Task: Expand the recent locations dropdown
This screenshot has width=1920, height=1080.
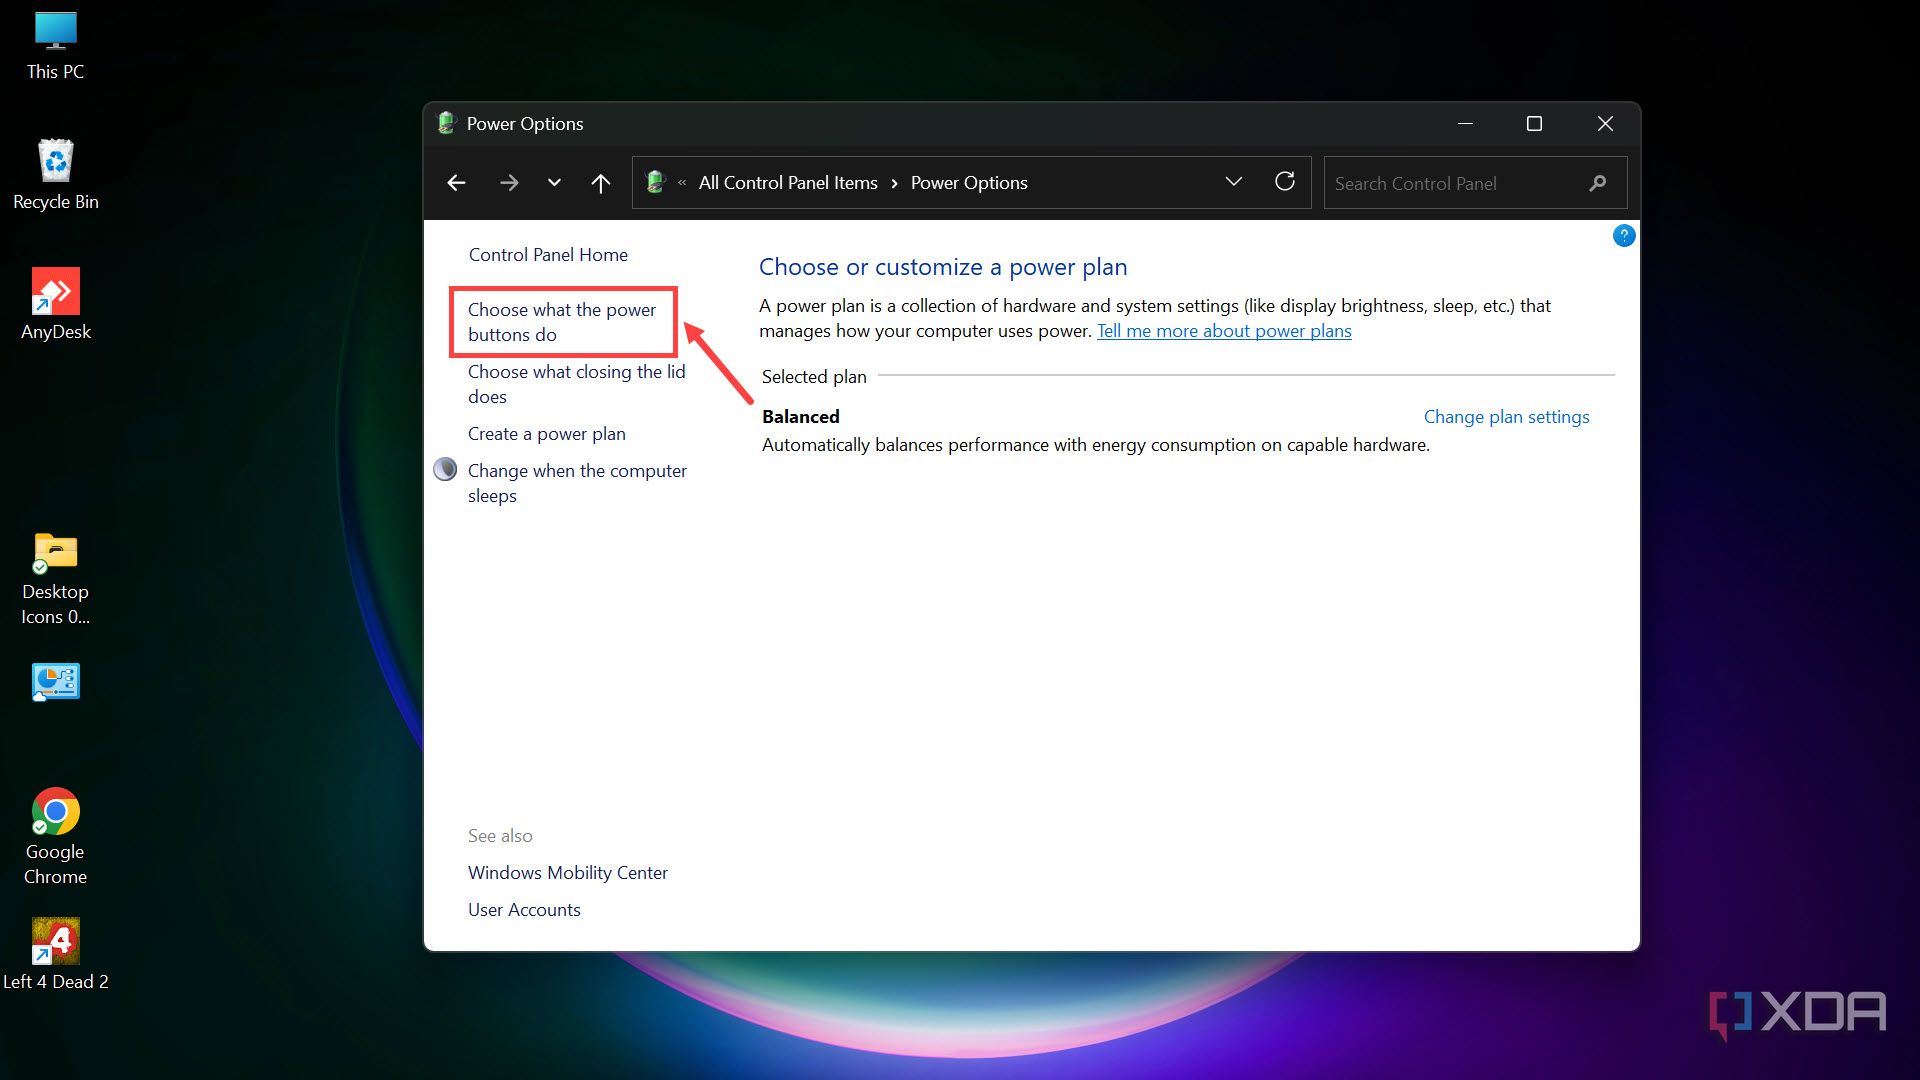Action: point(554,183)
